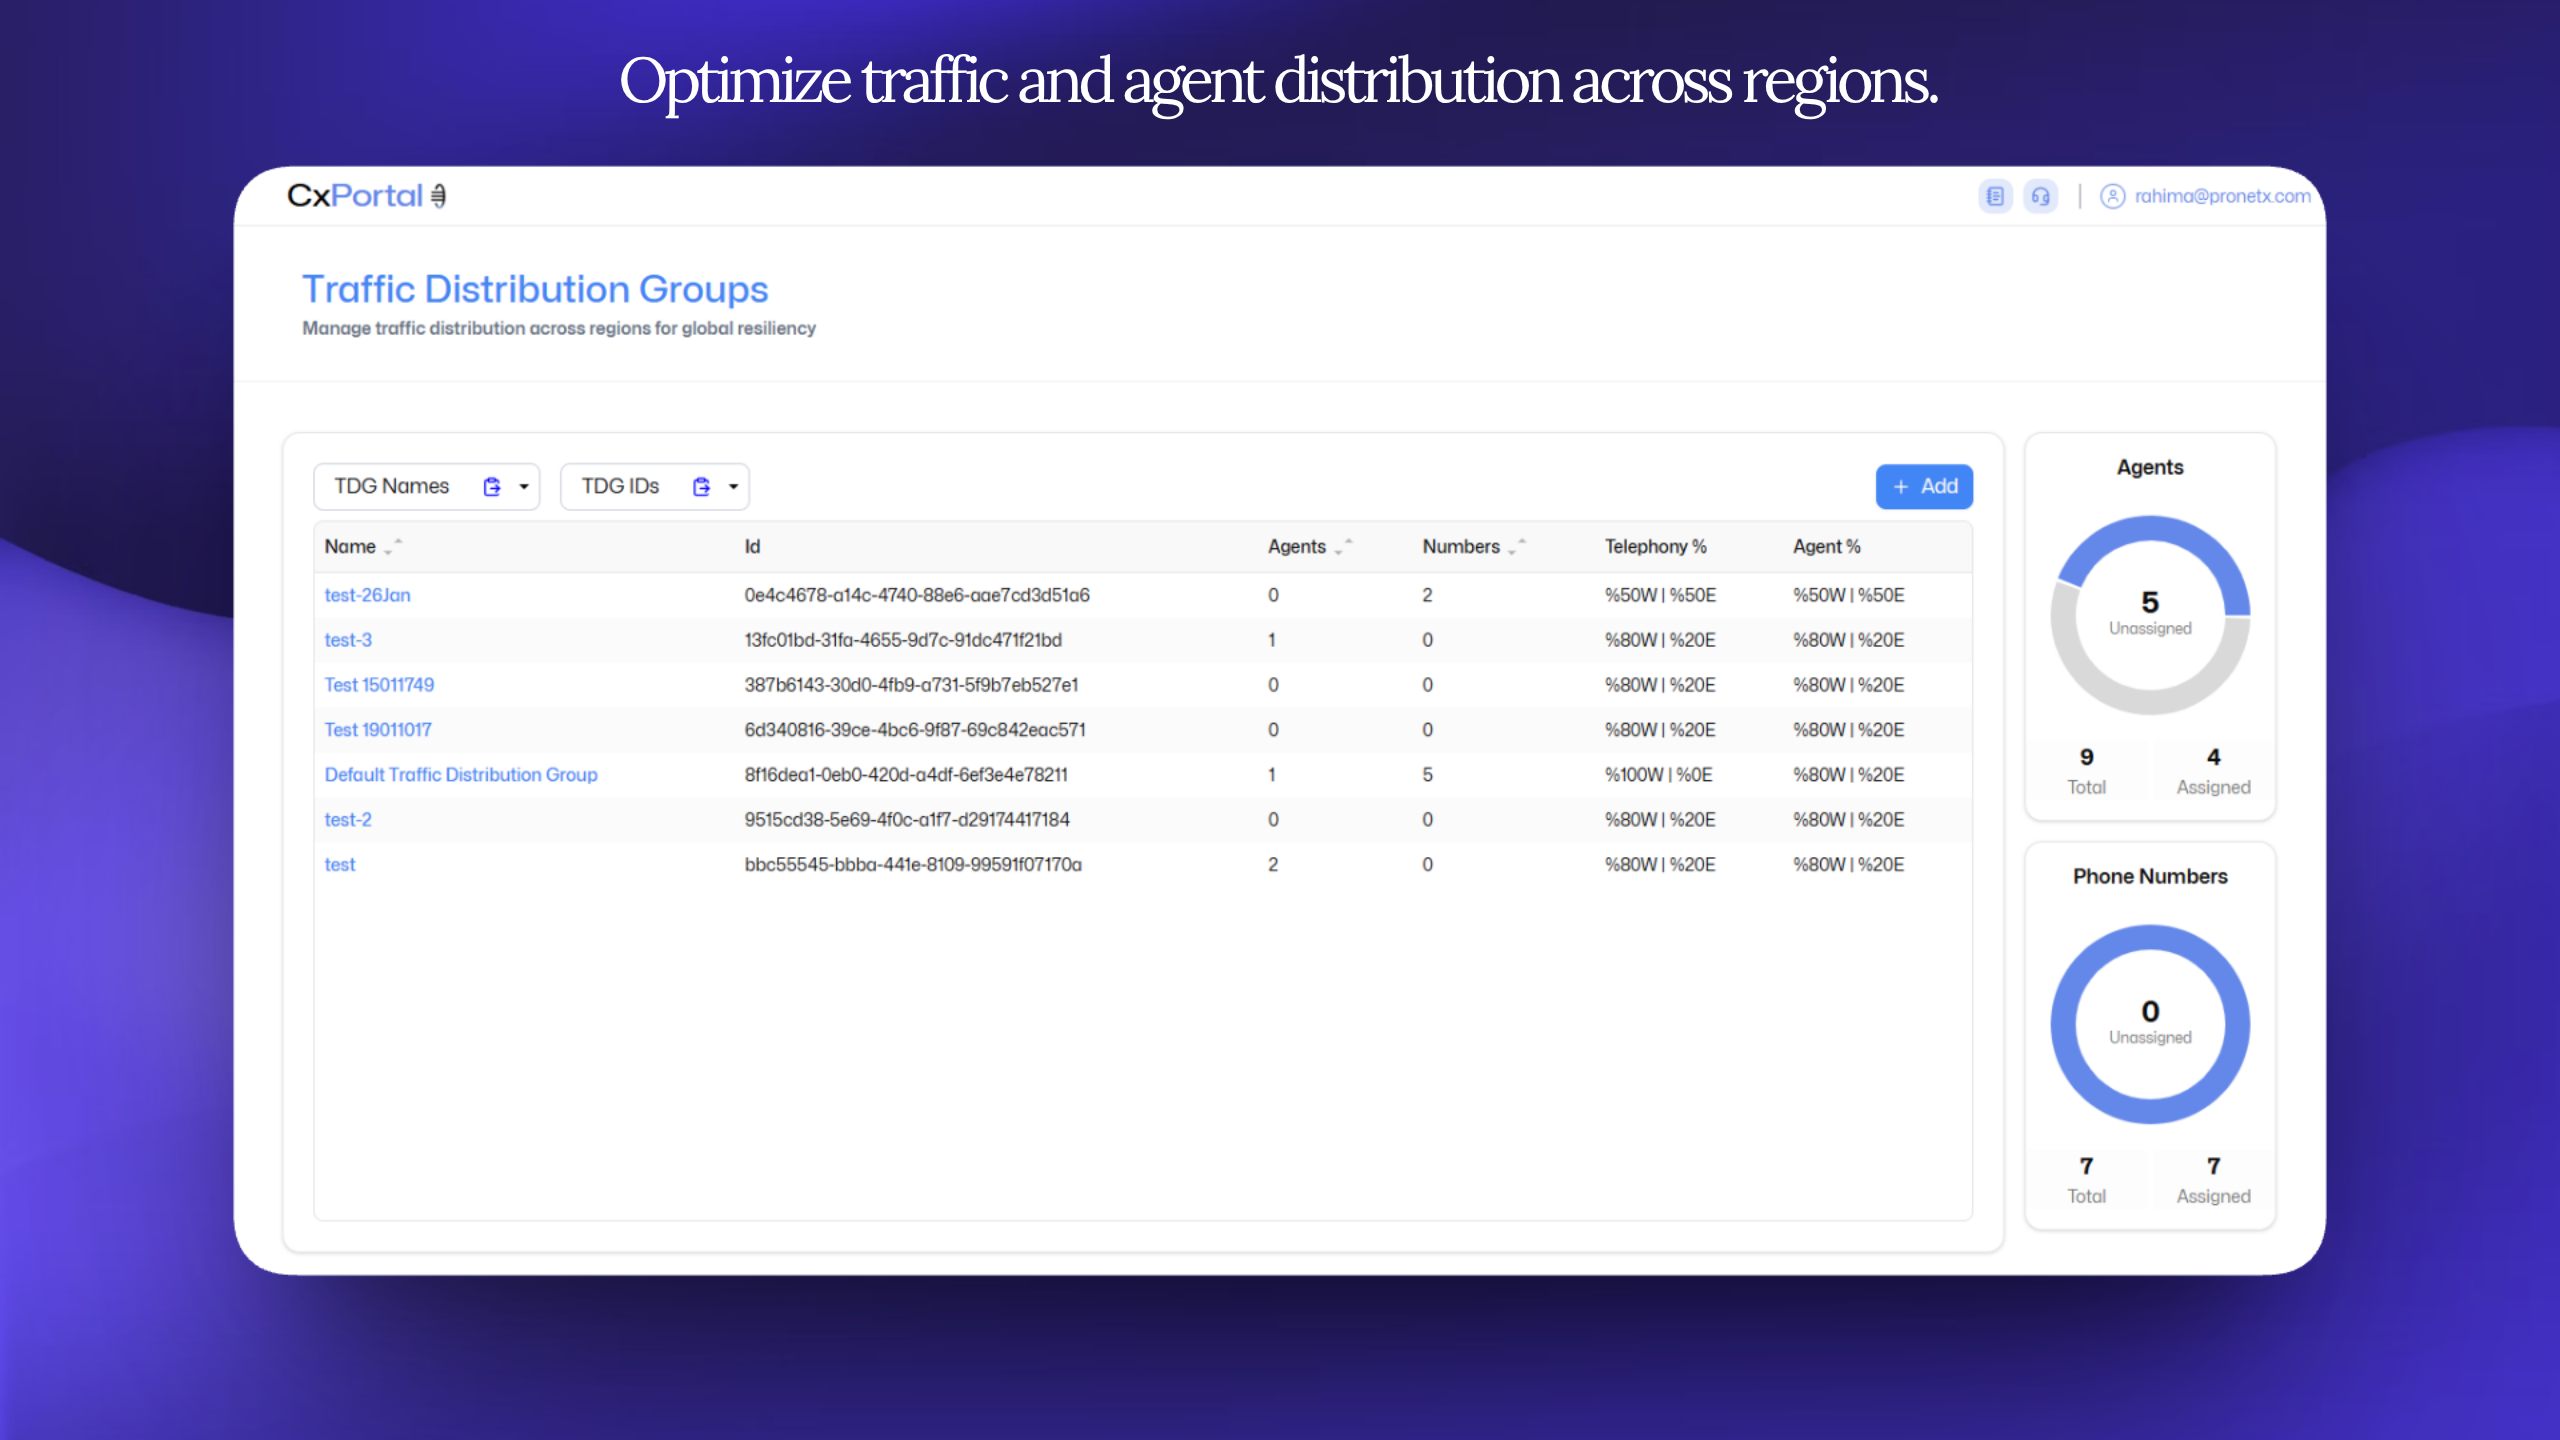Open Default Traffic Distribution Group link
Image resolution: width=2560 pixels, height=1440 pixels.
click(460, 775)
